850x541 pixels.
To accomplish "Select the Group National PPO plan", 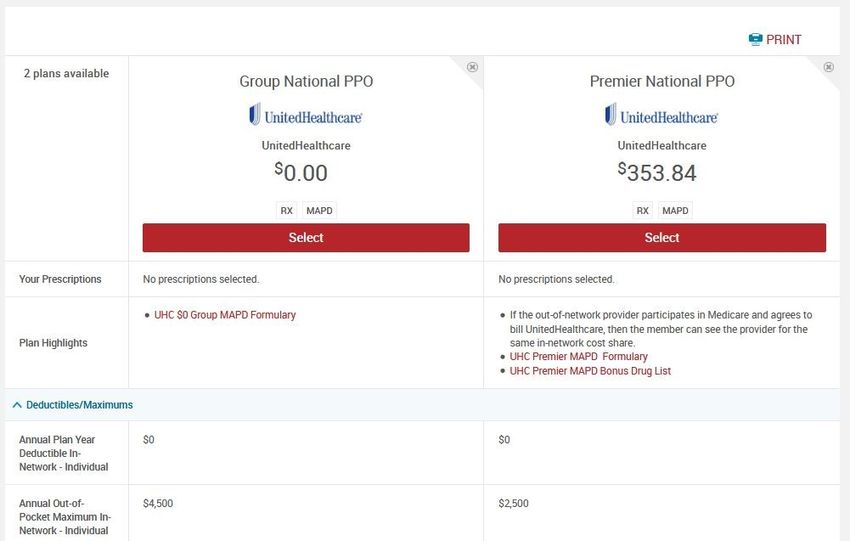I will (306, 238).
